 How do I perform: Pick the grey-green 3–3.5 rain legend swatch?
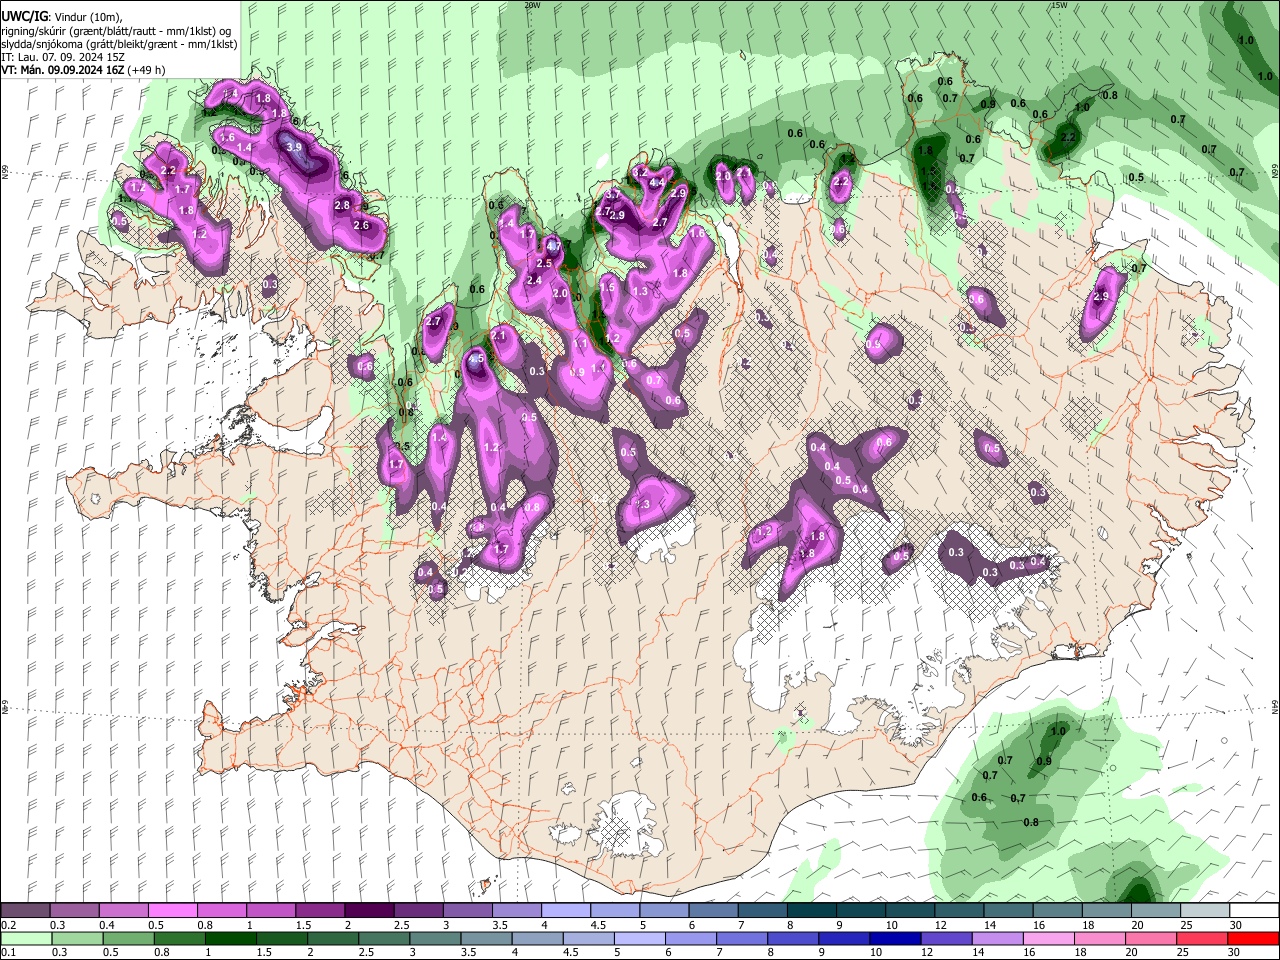click(434, 938)
